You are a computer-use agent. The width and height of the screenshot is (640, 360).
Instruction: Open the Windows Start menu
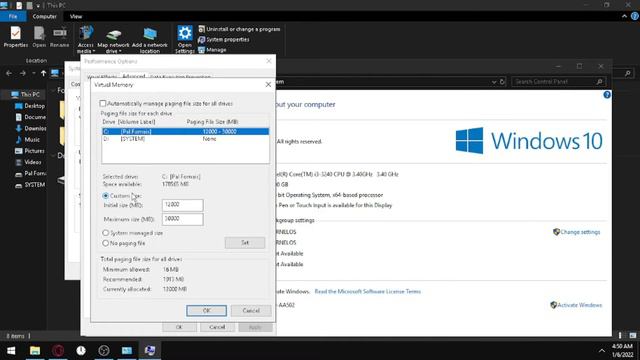pos(11,350)
